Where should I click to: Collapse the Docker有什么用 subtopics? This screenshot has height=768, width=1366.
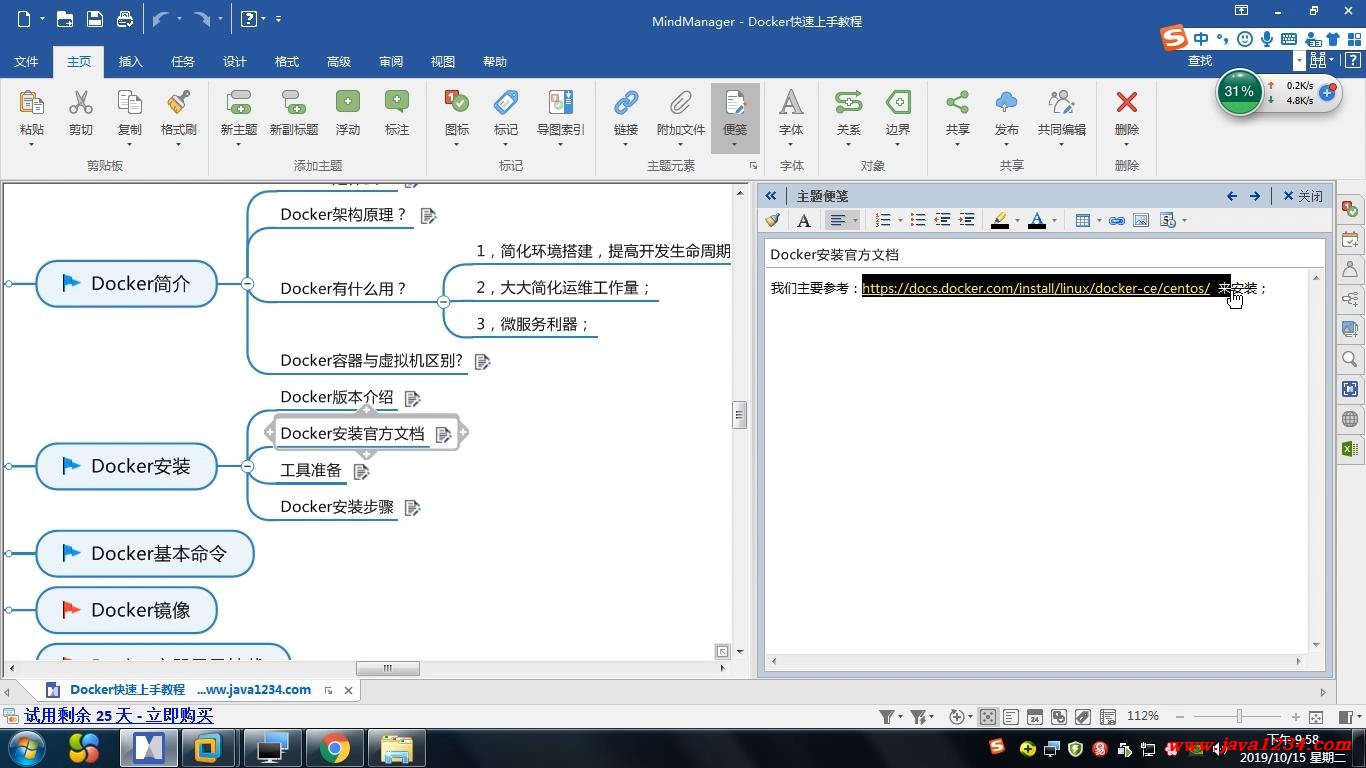click(x=443, y=302)
